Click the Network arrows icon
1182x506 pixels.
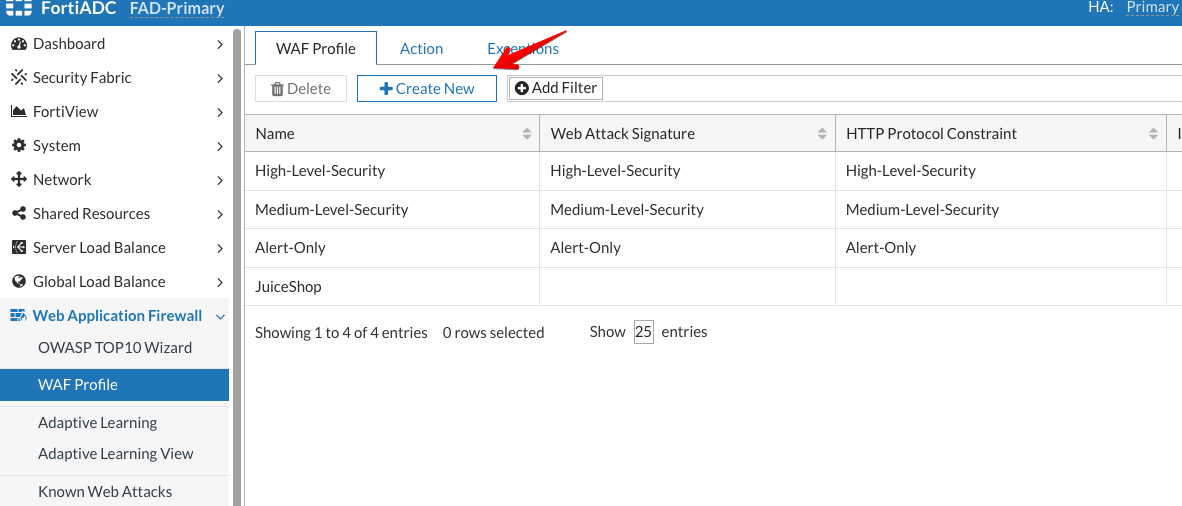pyautogui.click(x=18, y=180)
